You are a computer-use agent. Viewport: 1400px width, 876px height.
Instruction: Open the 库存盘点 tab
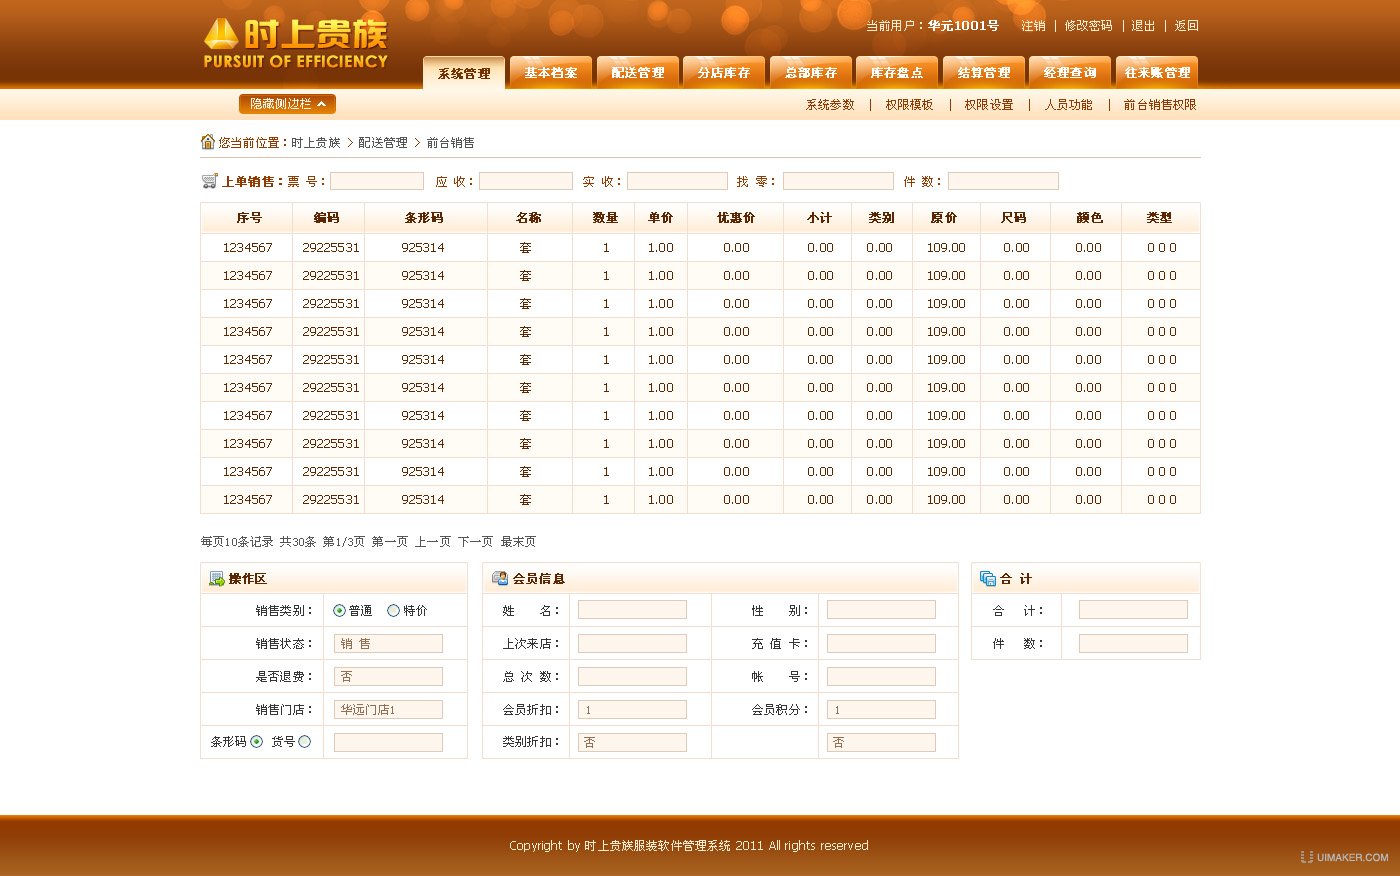click(x=897, y=72)
